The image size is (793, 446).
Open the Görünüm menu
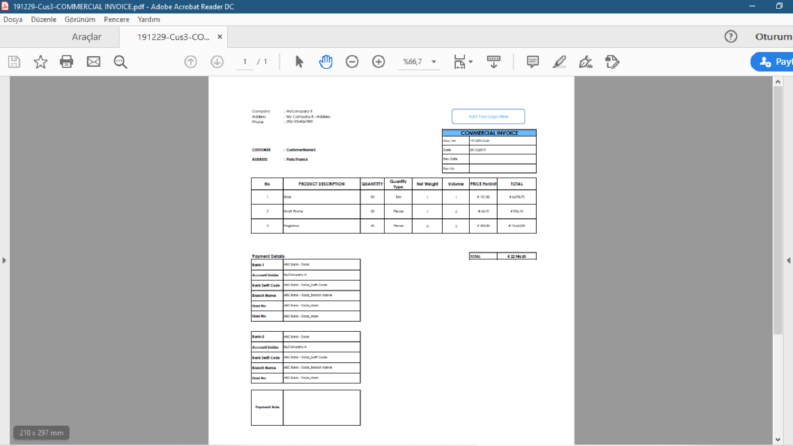pyautogui.click(x=80, y=19)
